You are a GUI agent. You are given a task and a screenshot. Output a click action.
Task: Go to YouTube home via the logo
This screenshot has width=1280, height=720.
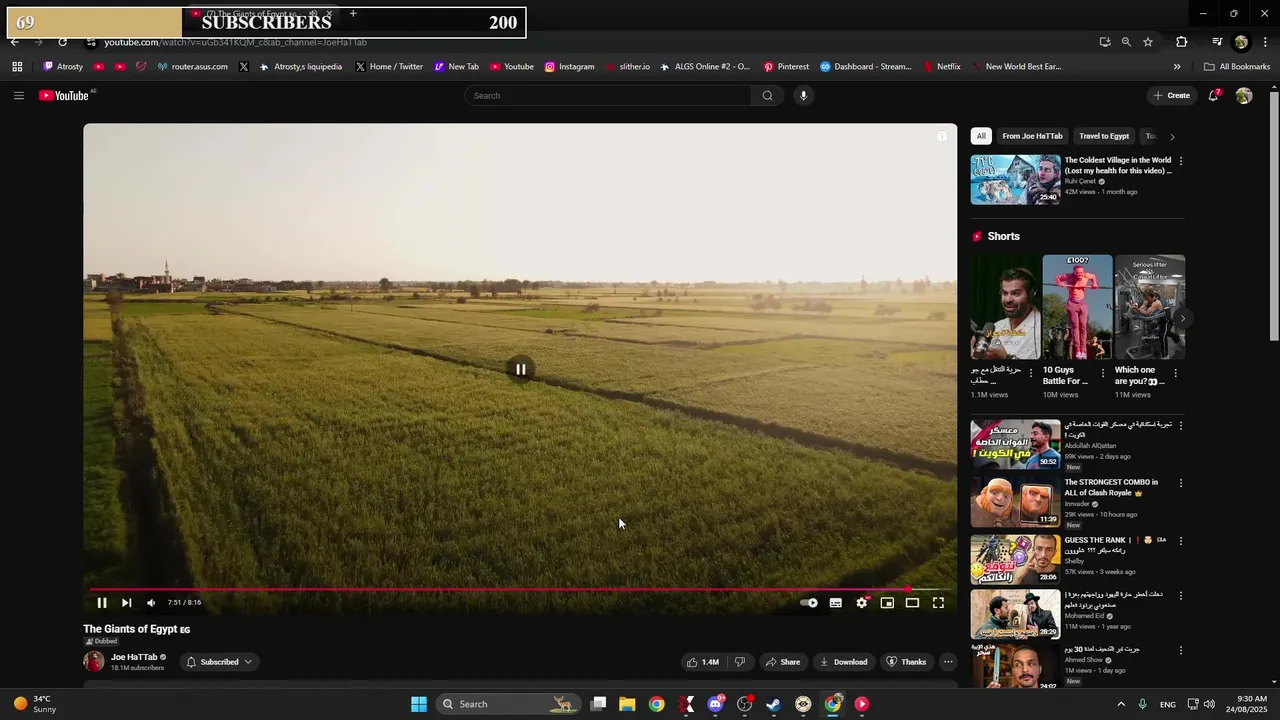tap(64, 96)
